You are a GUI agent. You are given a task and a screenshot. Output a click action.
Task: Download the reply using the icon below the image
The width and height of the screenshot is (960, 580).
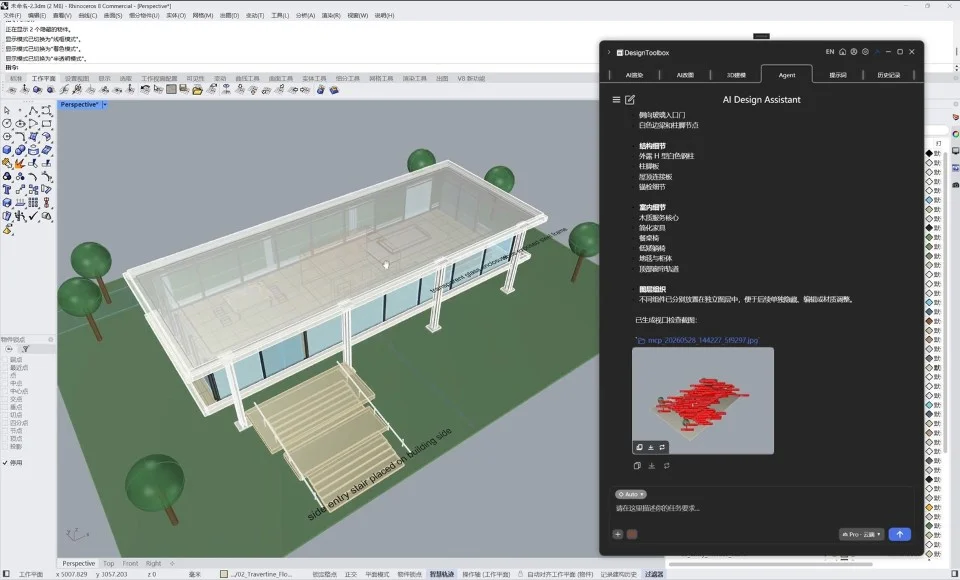[651, 465]
